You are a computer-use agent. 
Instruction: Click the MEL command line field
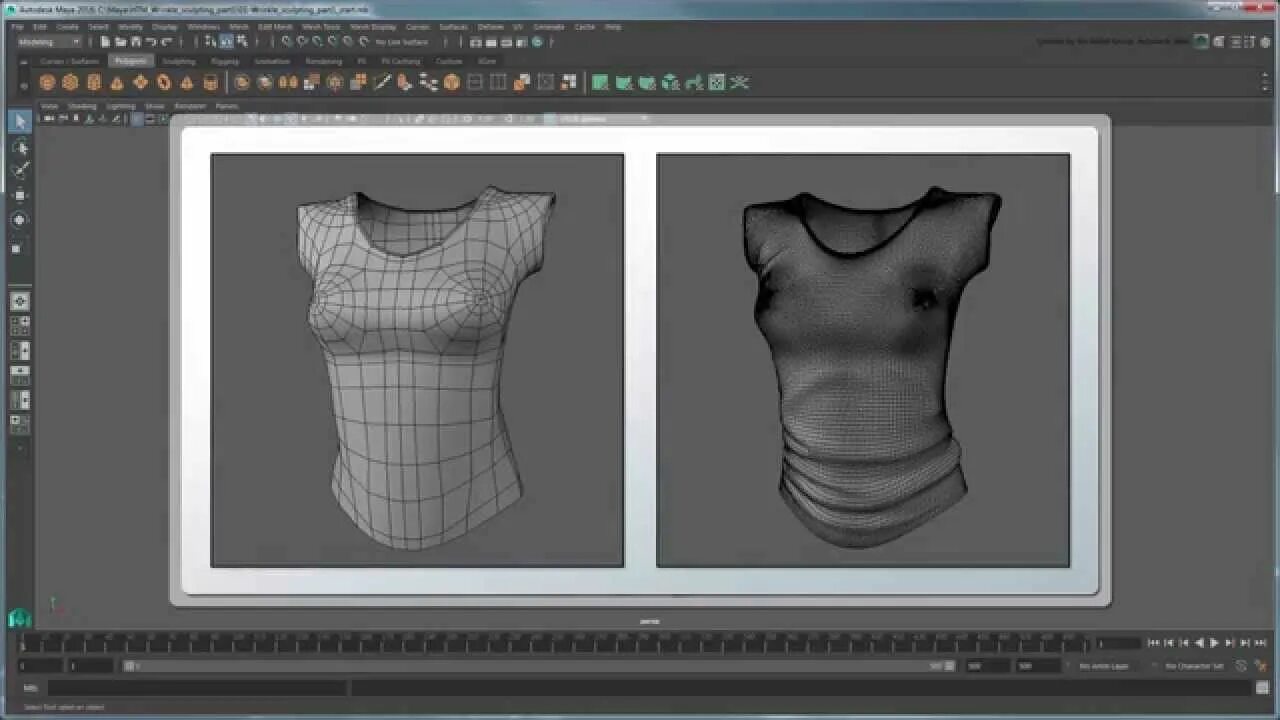click(x=198, y=688)
